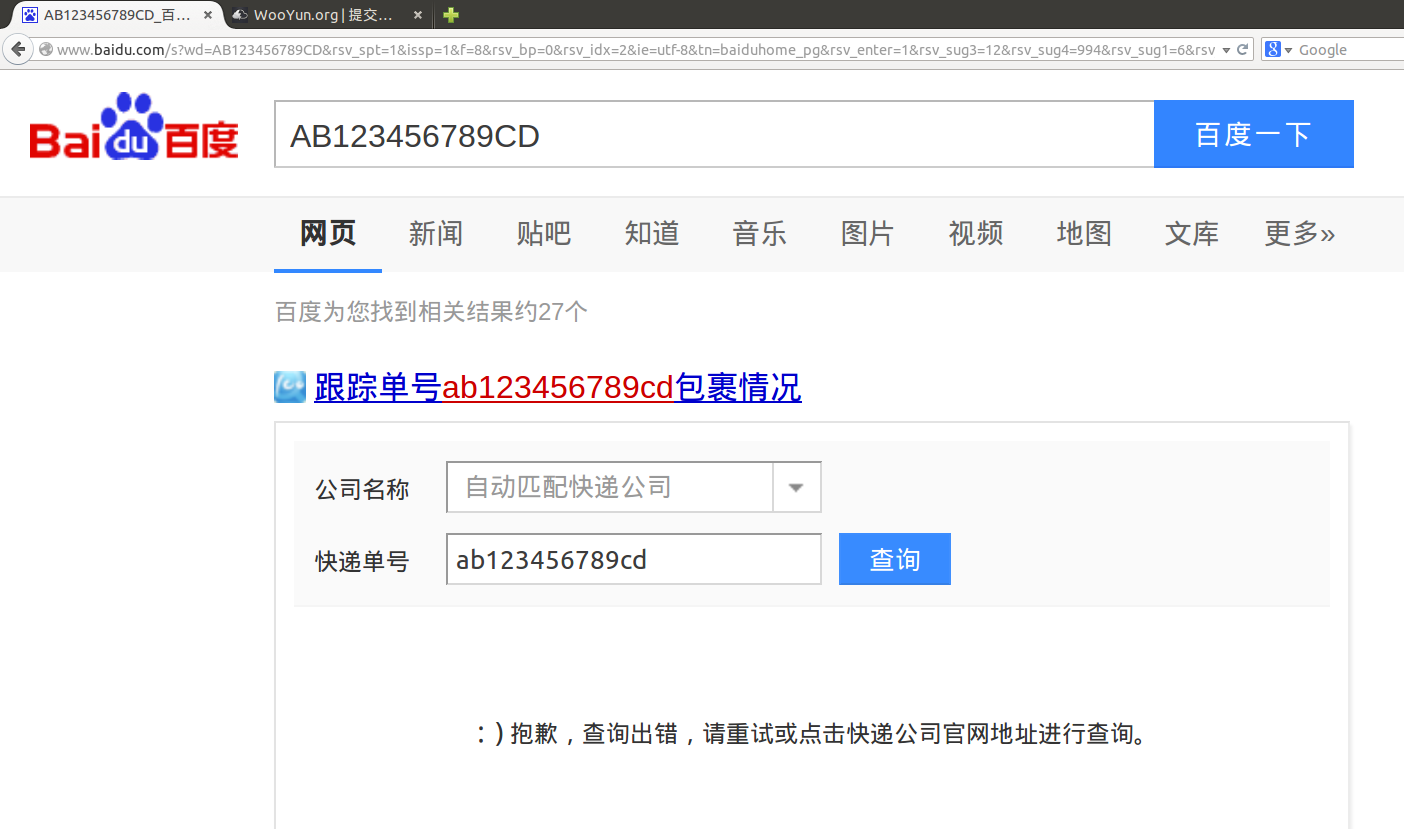Image resolution: width=1404 pixels, height=829 pixels.
Task: Select the 文库 search category
Action: (1192, 233)
